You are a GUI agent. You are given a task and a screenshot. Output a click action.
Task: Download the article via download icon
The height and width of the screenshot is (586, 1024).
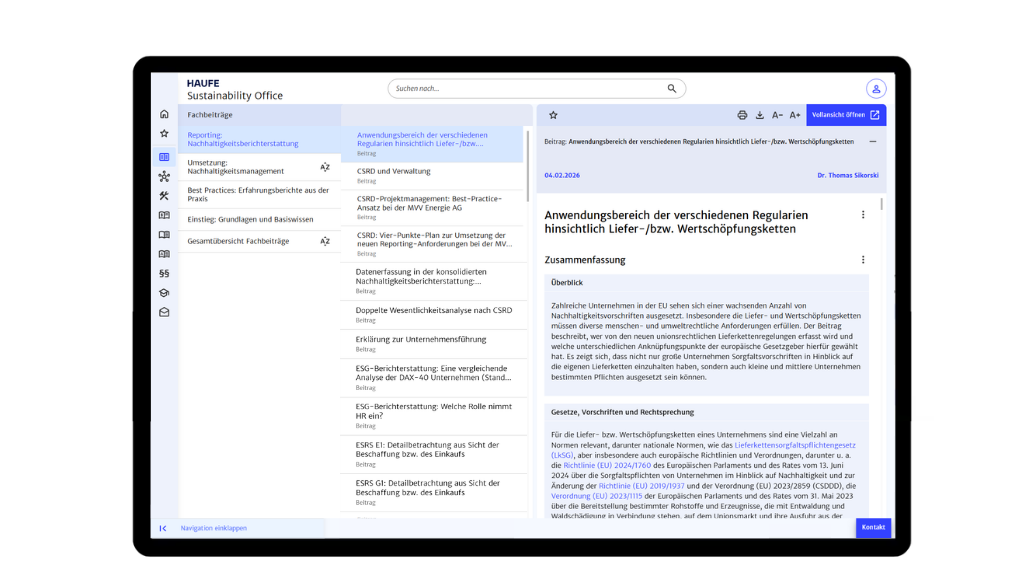[759, 115]
